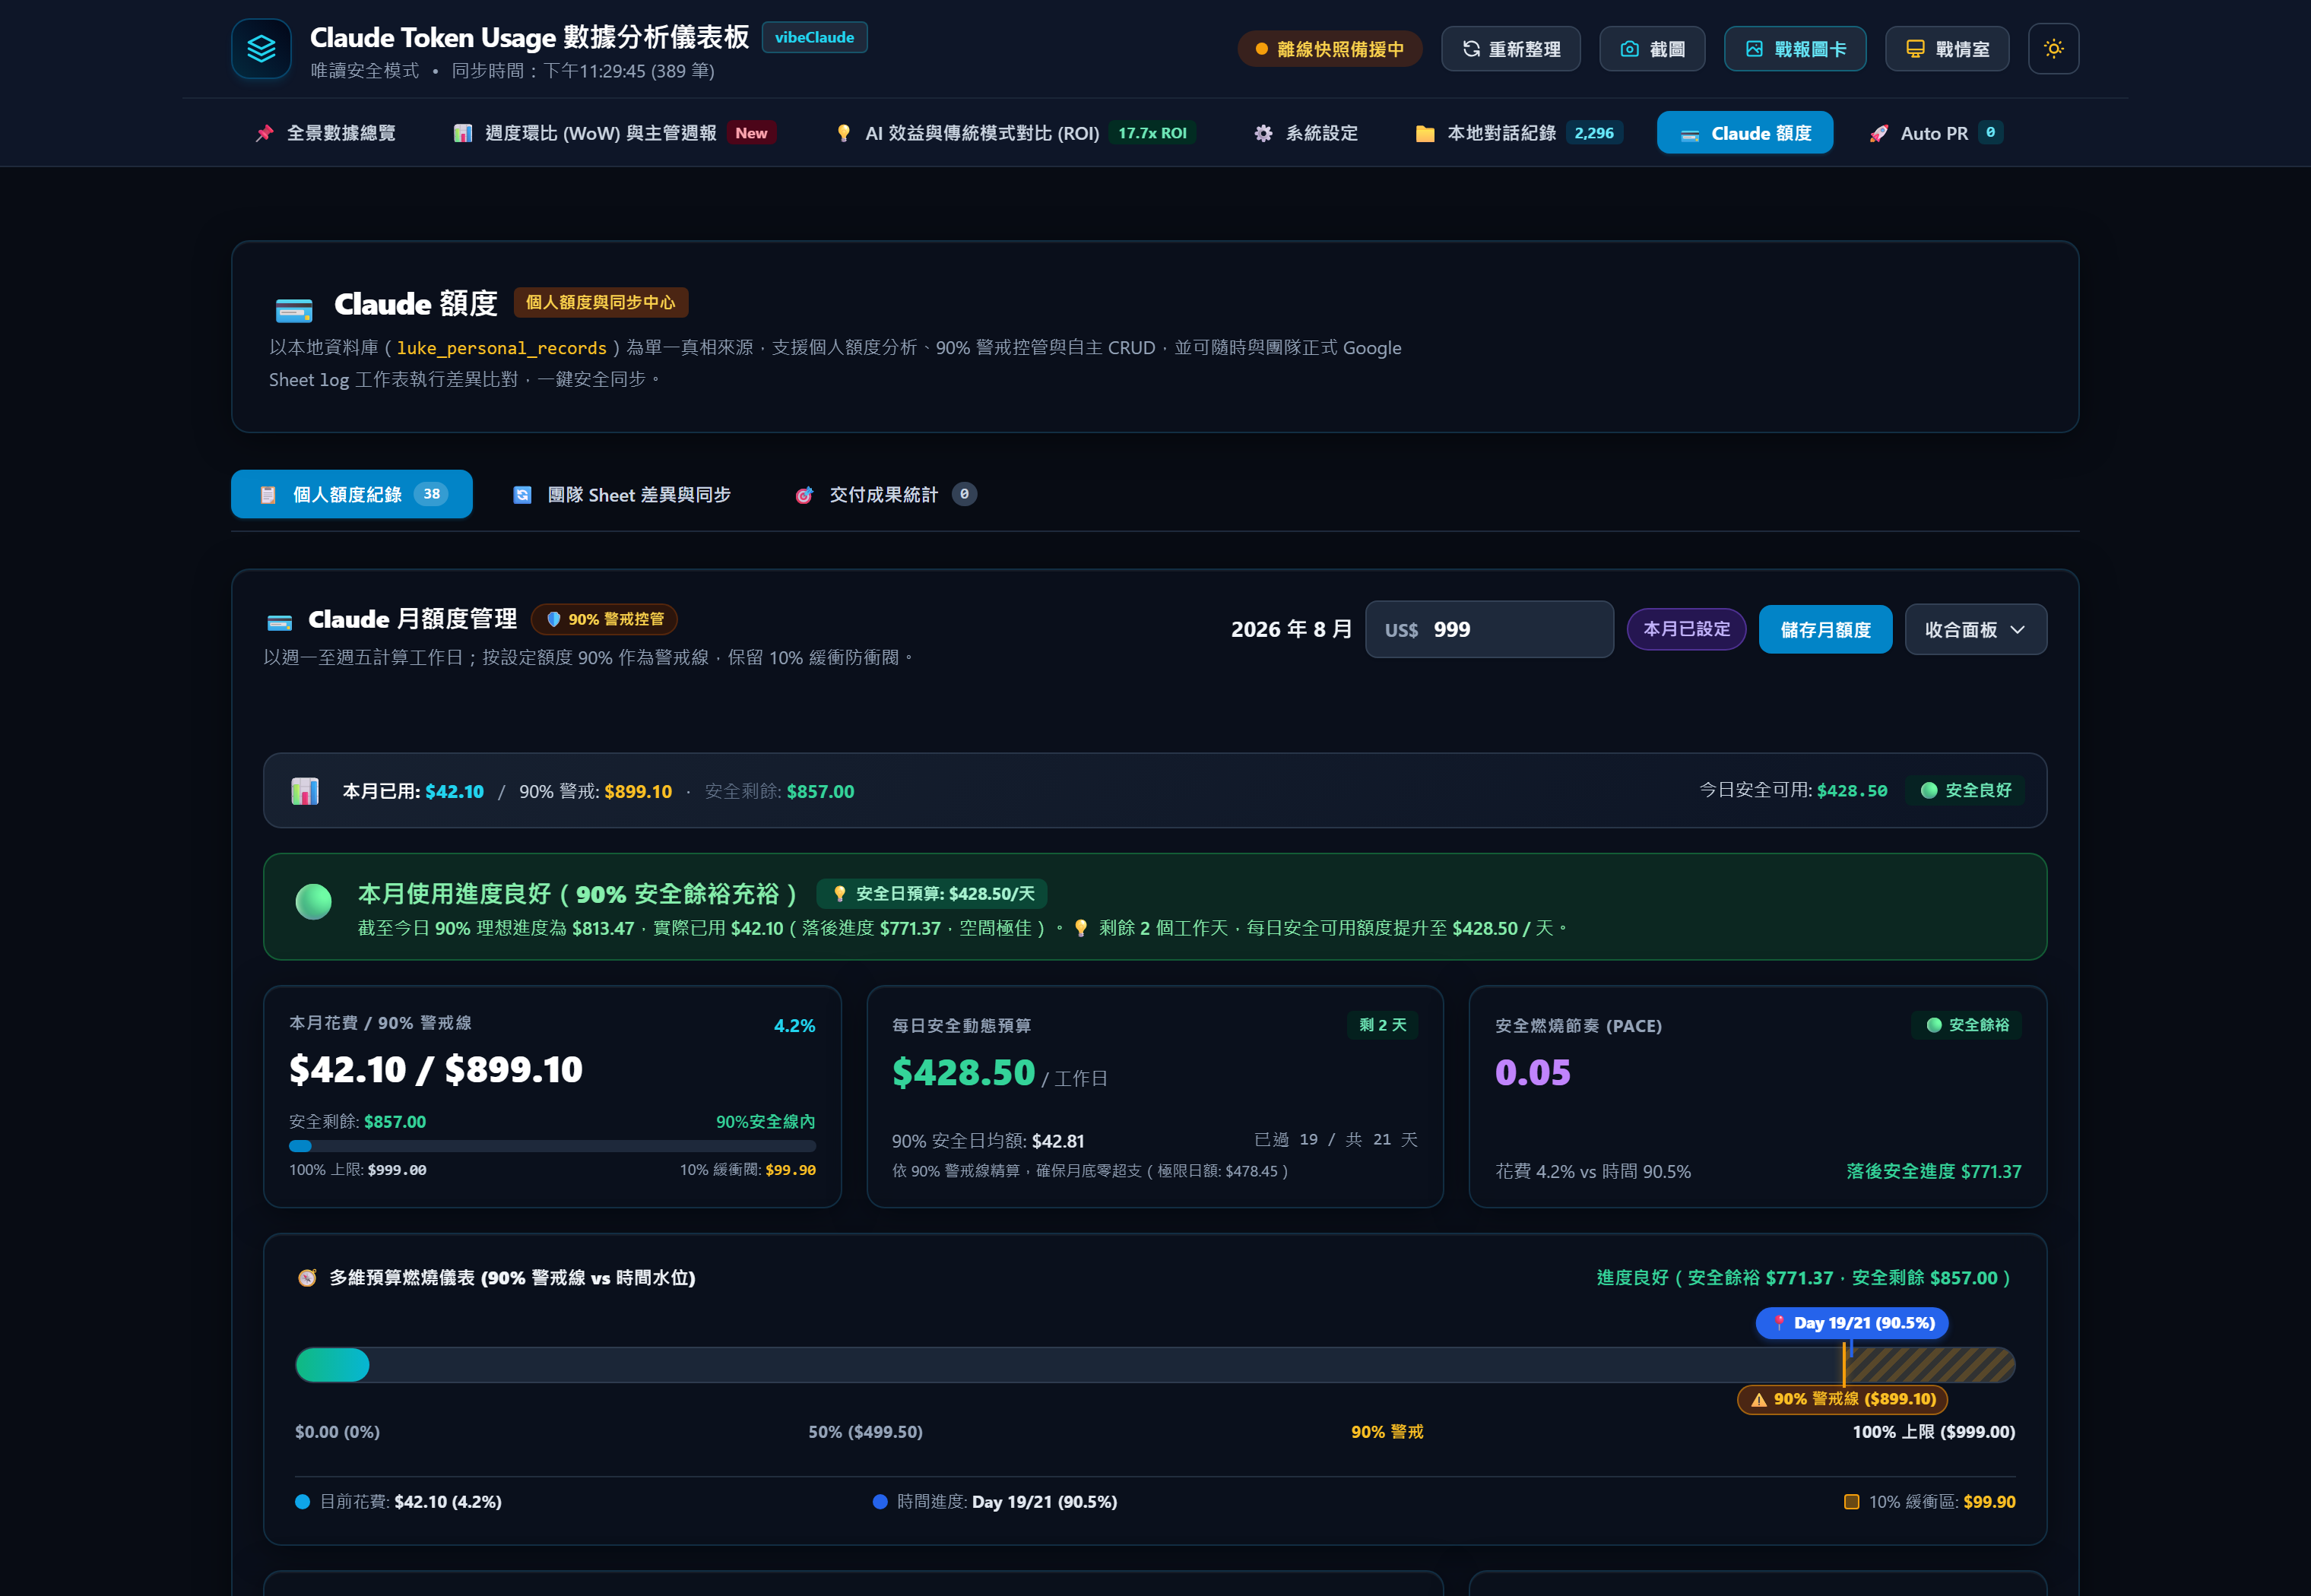The width and height of the screenshot is (2311, 1596).
Task: Save quota with 儲存月額度 button
Action: click(x=1825, y=629)
